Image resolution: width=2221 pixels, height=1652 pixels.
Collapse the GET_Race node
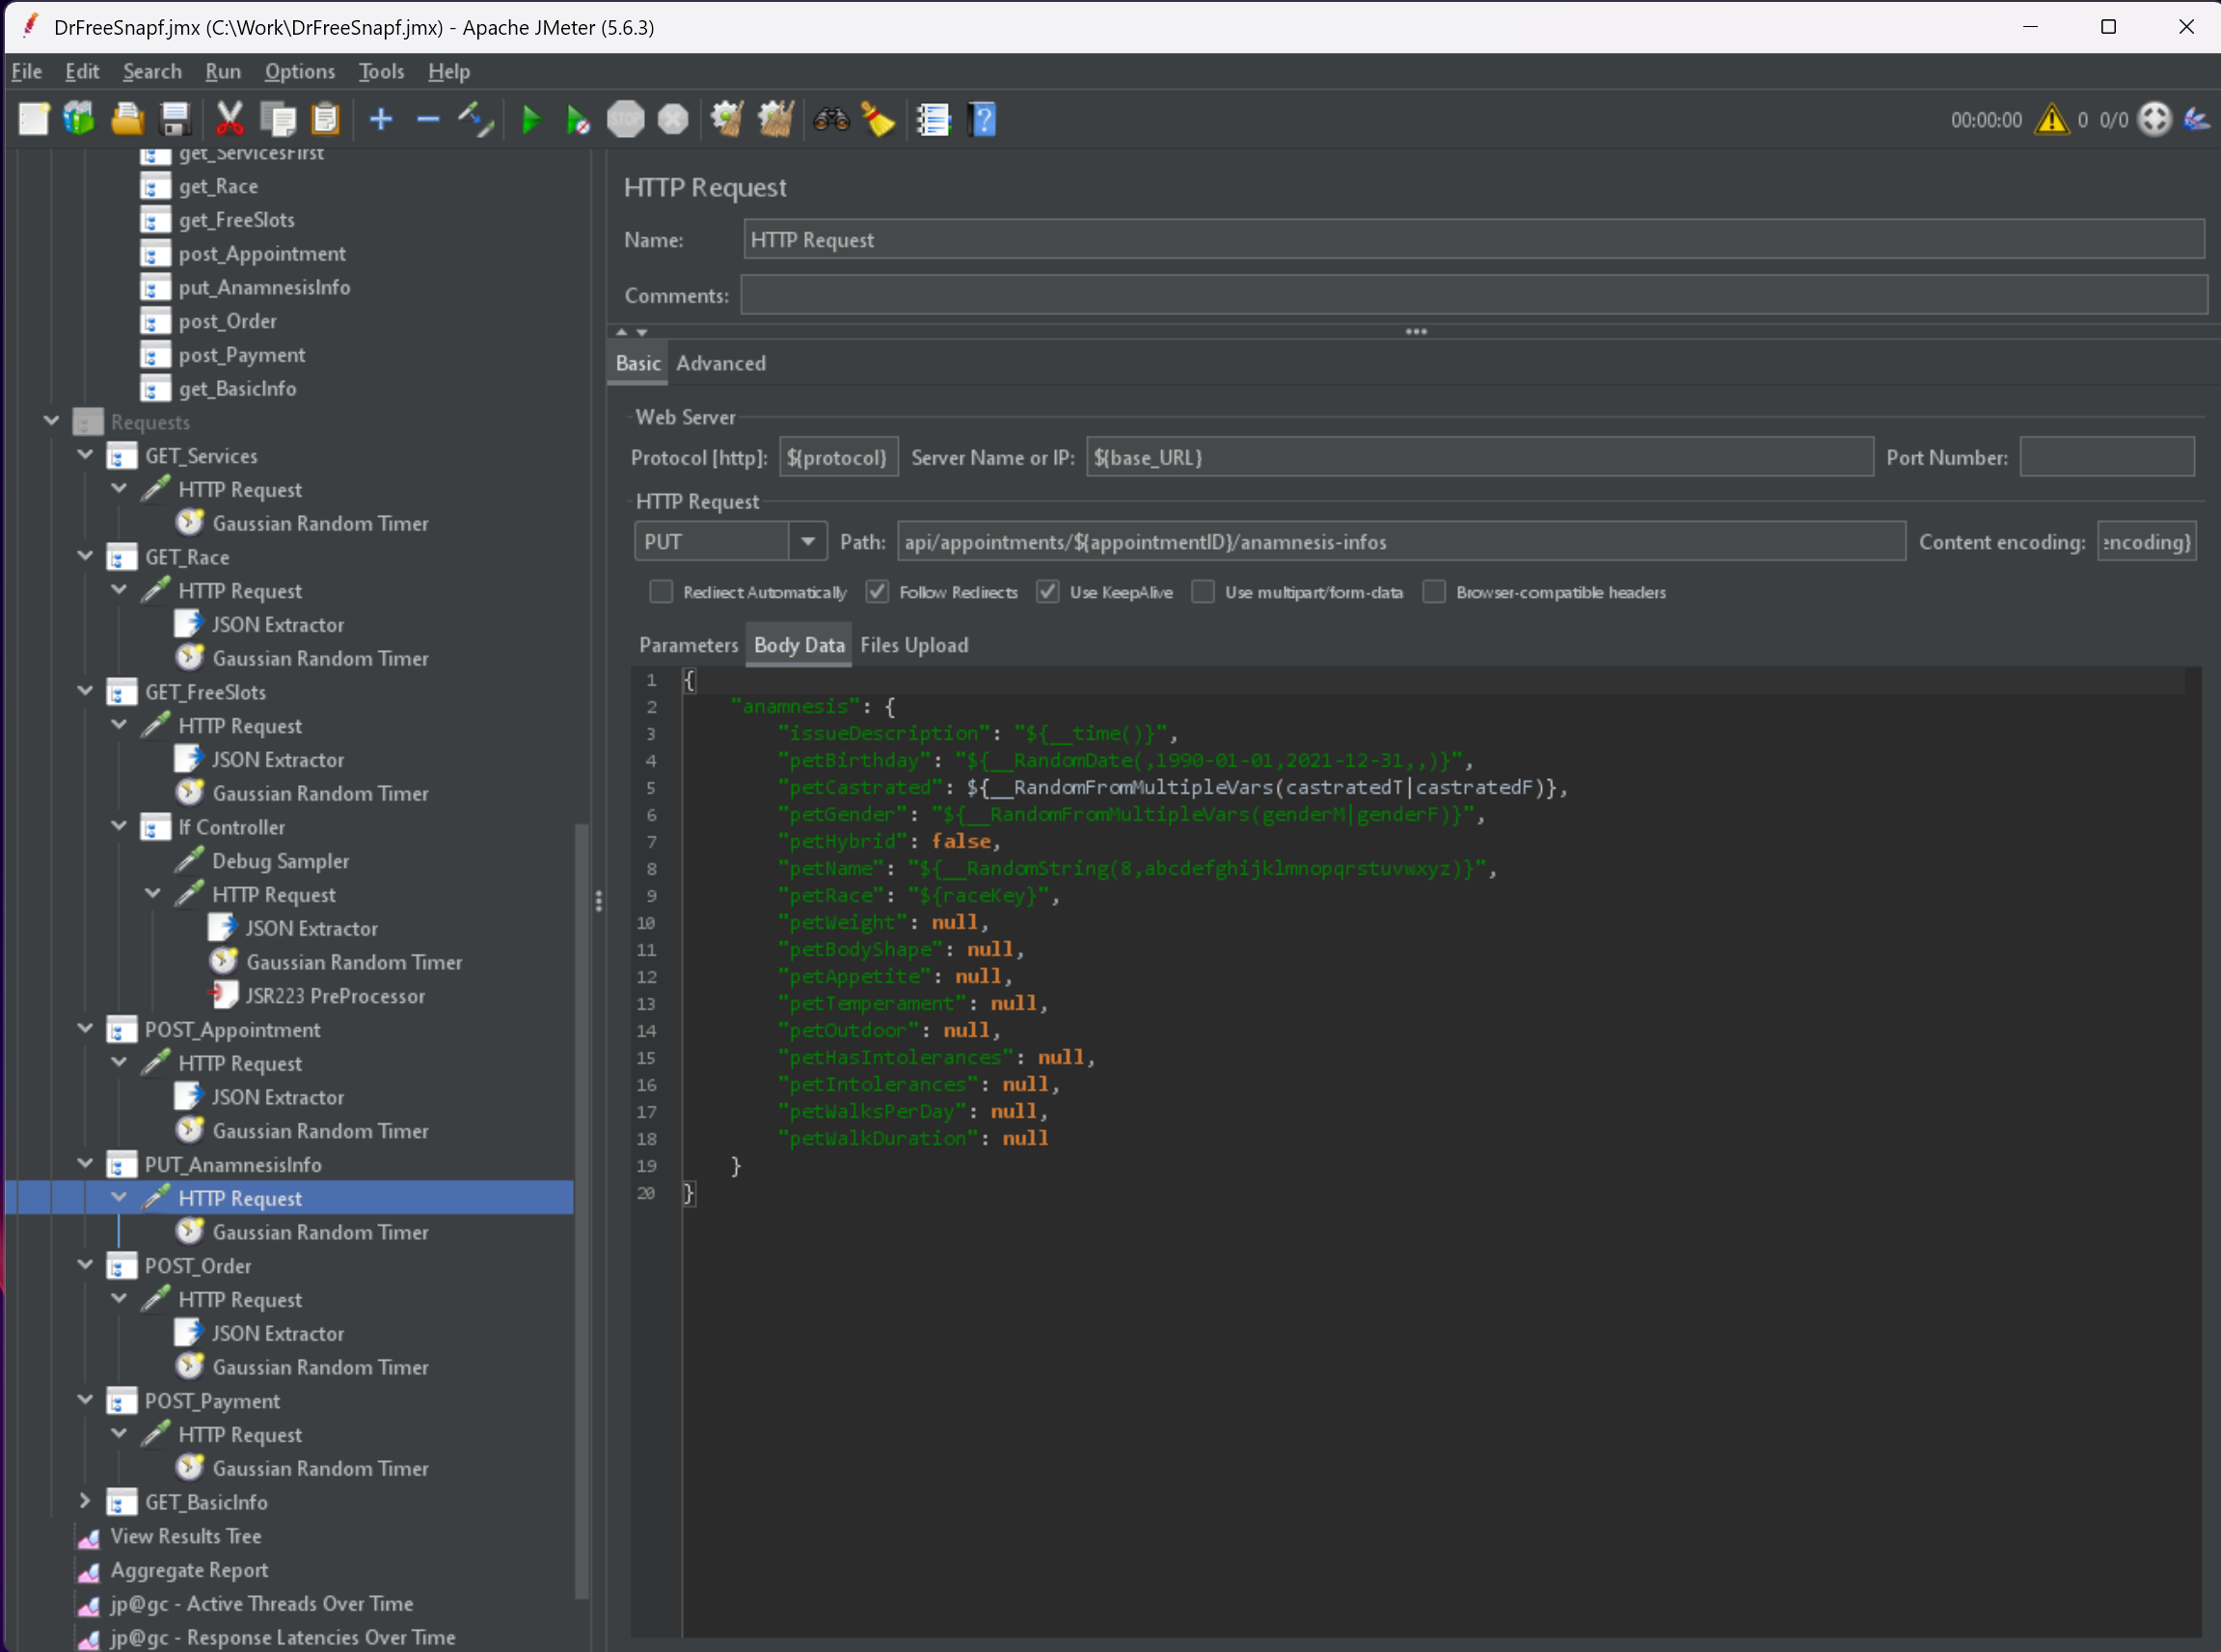[x=85, y=556]
